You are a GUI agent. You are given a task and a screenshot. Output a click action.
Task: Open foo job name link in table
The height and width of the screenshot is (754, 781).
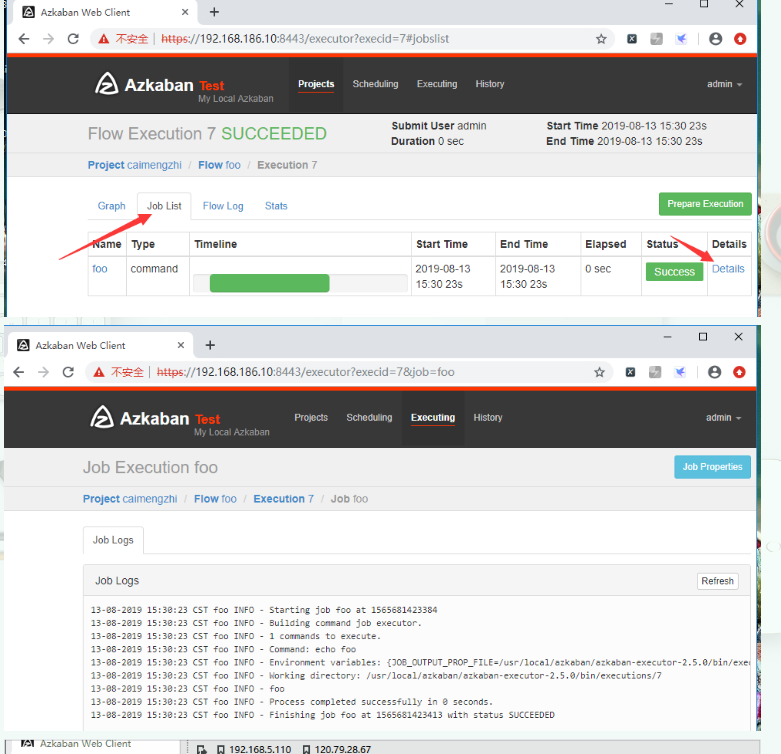(100, 269)
